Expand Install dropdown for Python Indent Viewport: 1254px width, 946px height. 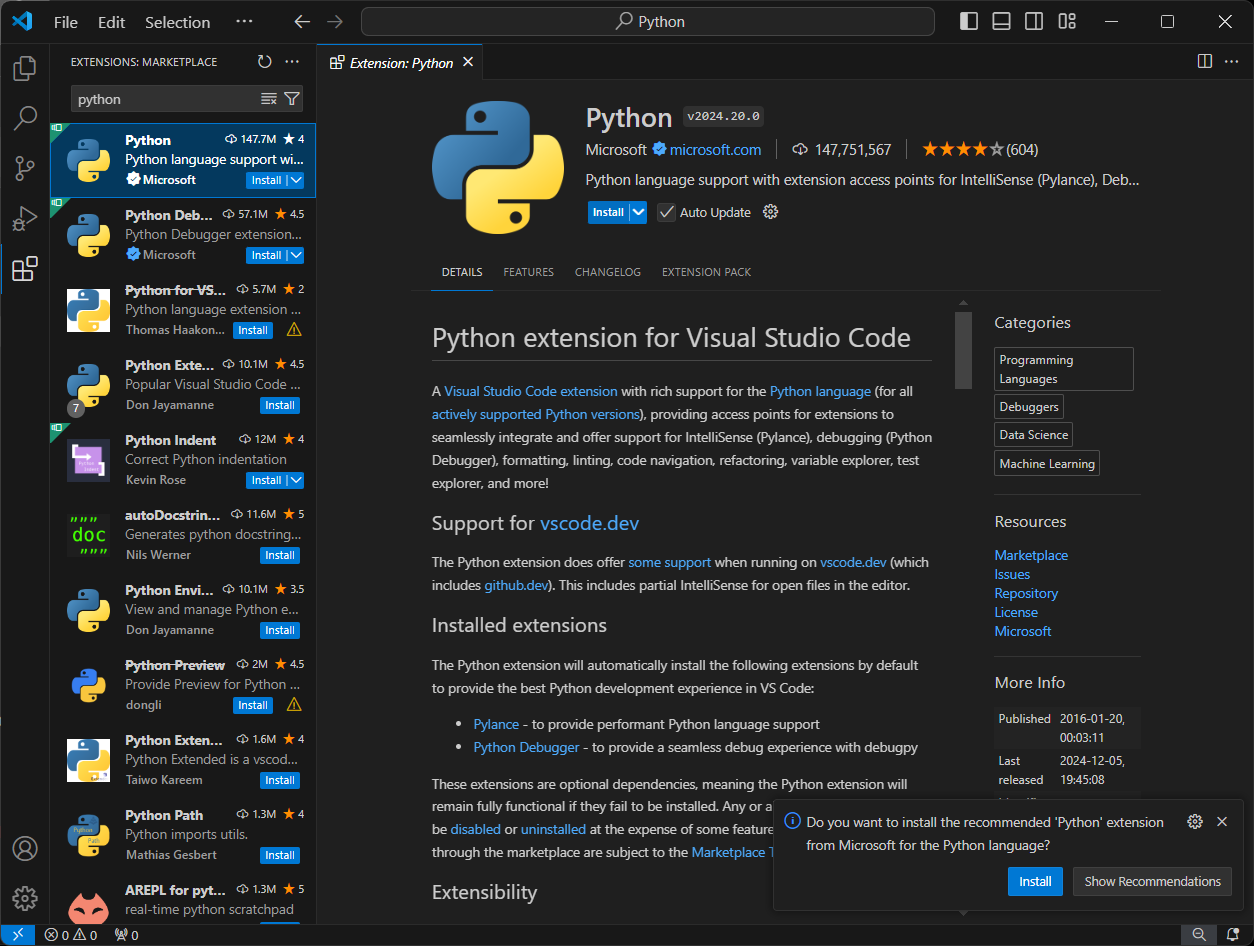pos(295,480)
